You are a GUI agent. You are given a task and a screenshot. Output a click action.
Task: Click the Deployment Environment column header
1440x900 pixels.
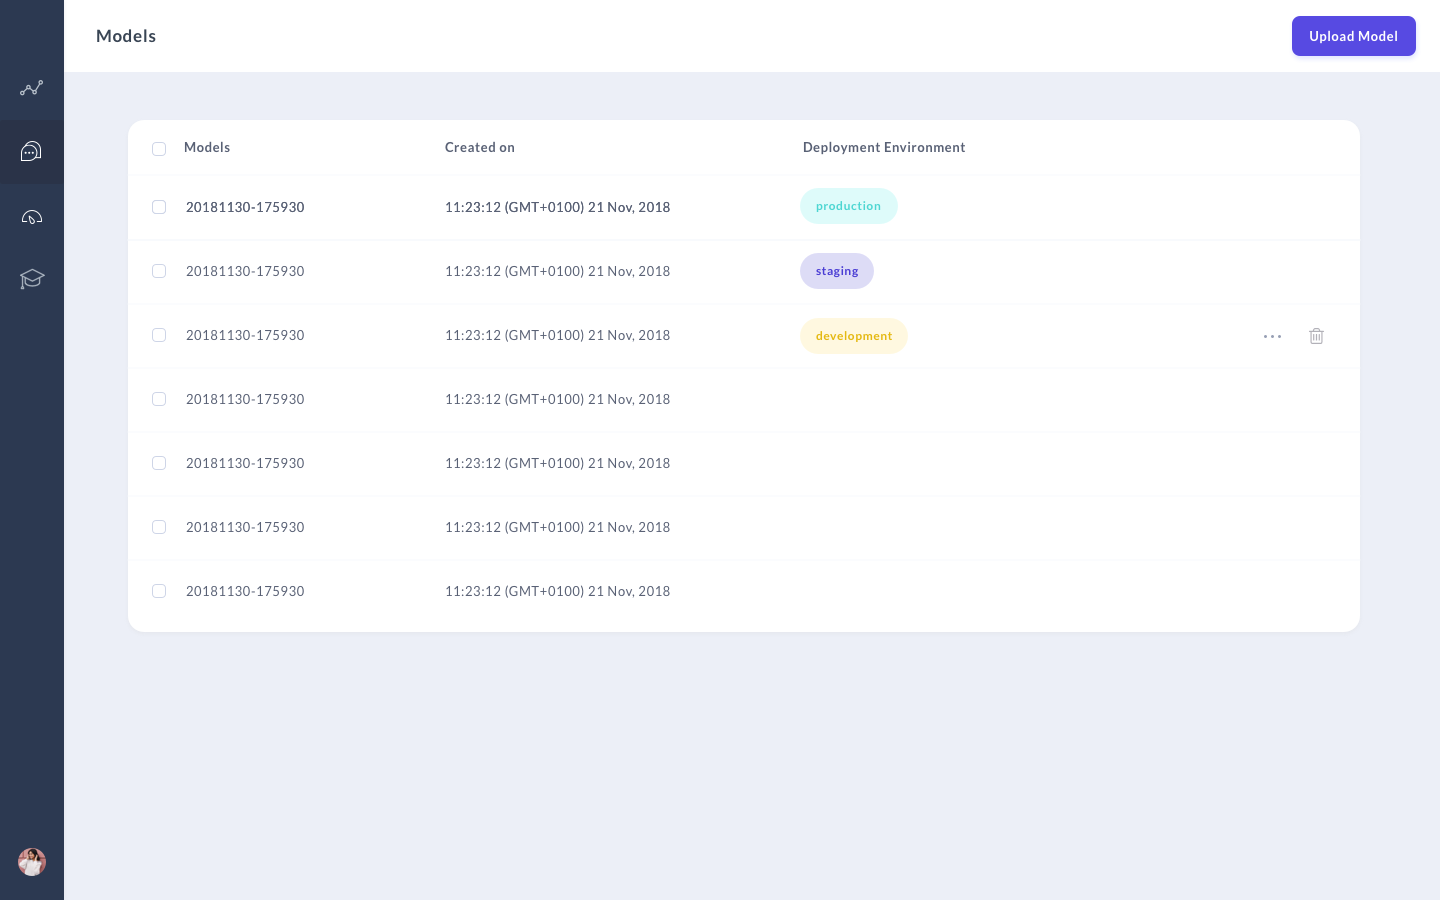point(883,147)
